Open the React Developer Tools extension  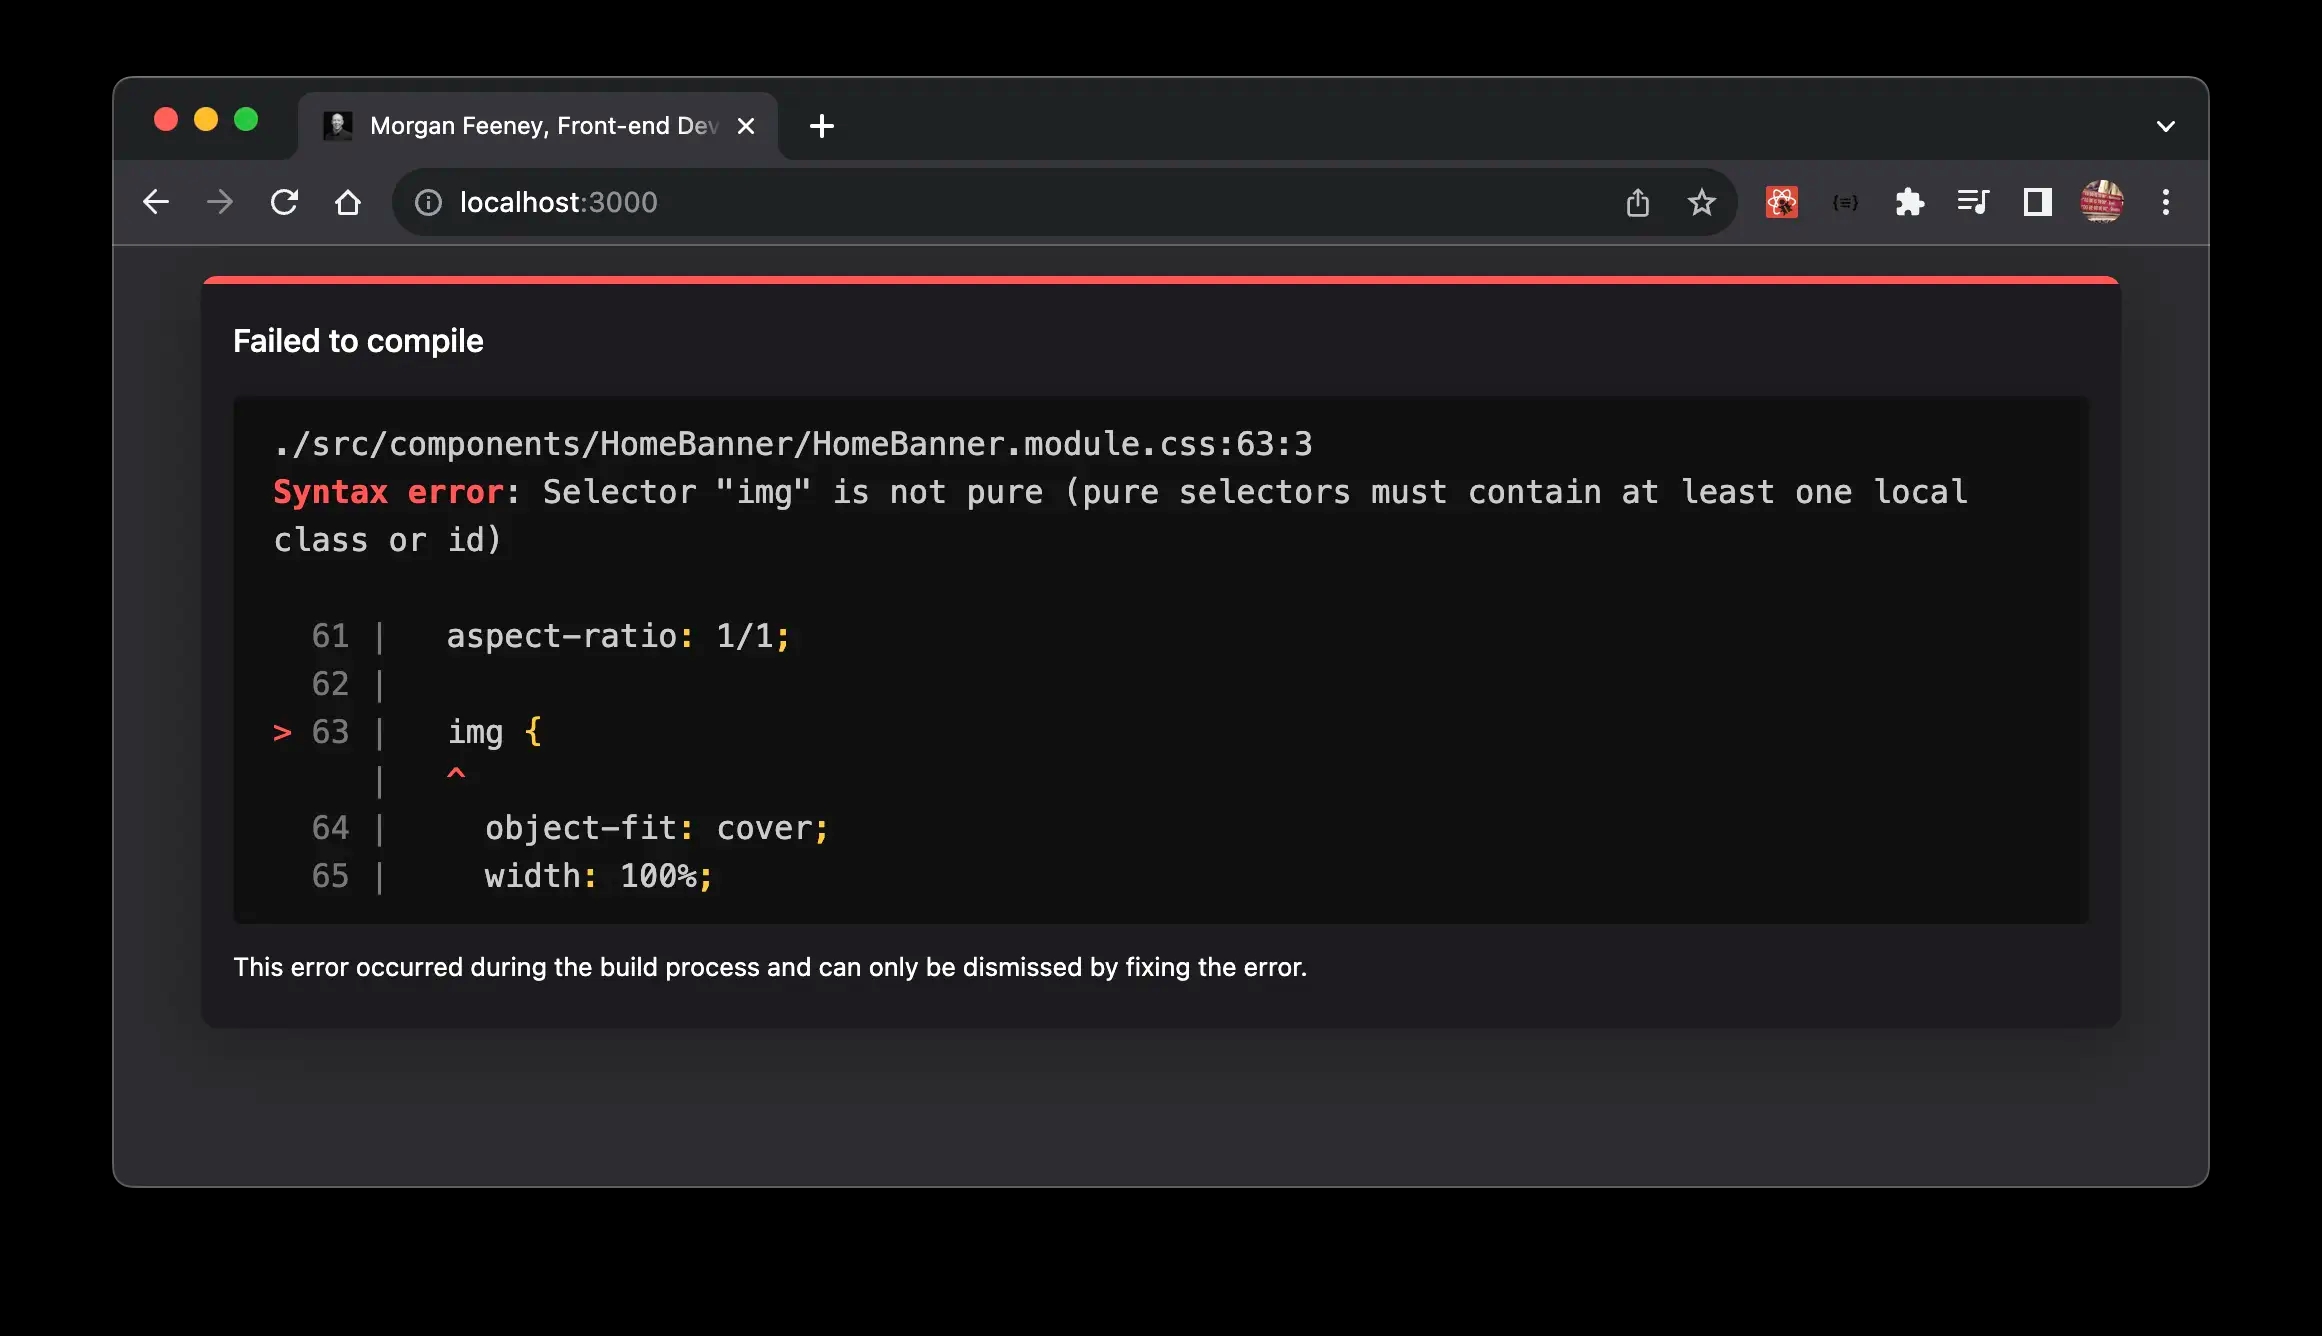point(1782,203)
